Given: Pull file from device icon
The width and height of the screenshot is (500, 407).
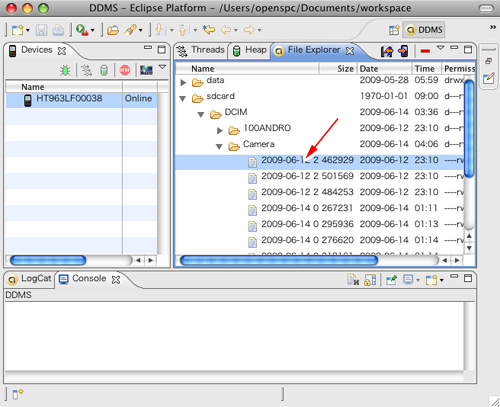Looking at the screenshot, I should [x=387, y=51].
